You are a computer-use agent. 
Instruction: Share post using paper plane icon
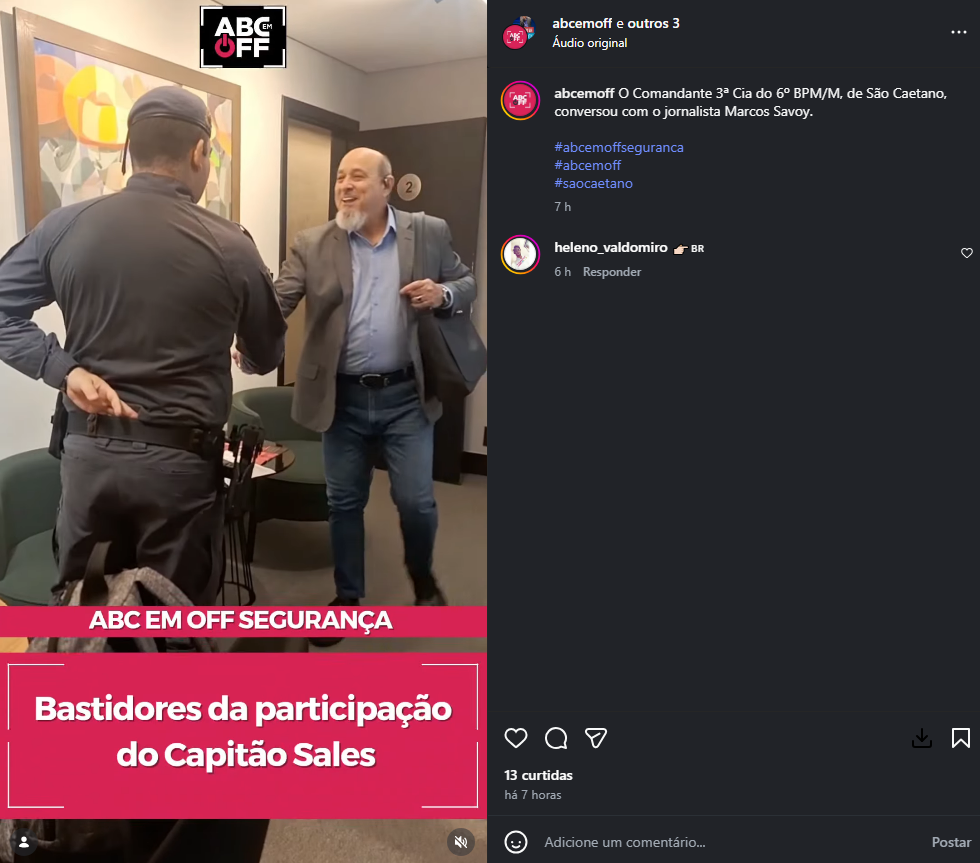596,738
